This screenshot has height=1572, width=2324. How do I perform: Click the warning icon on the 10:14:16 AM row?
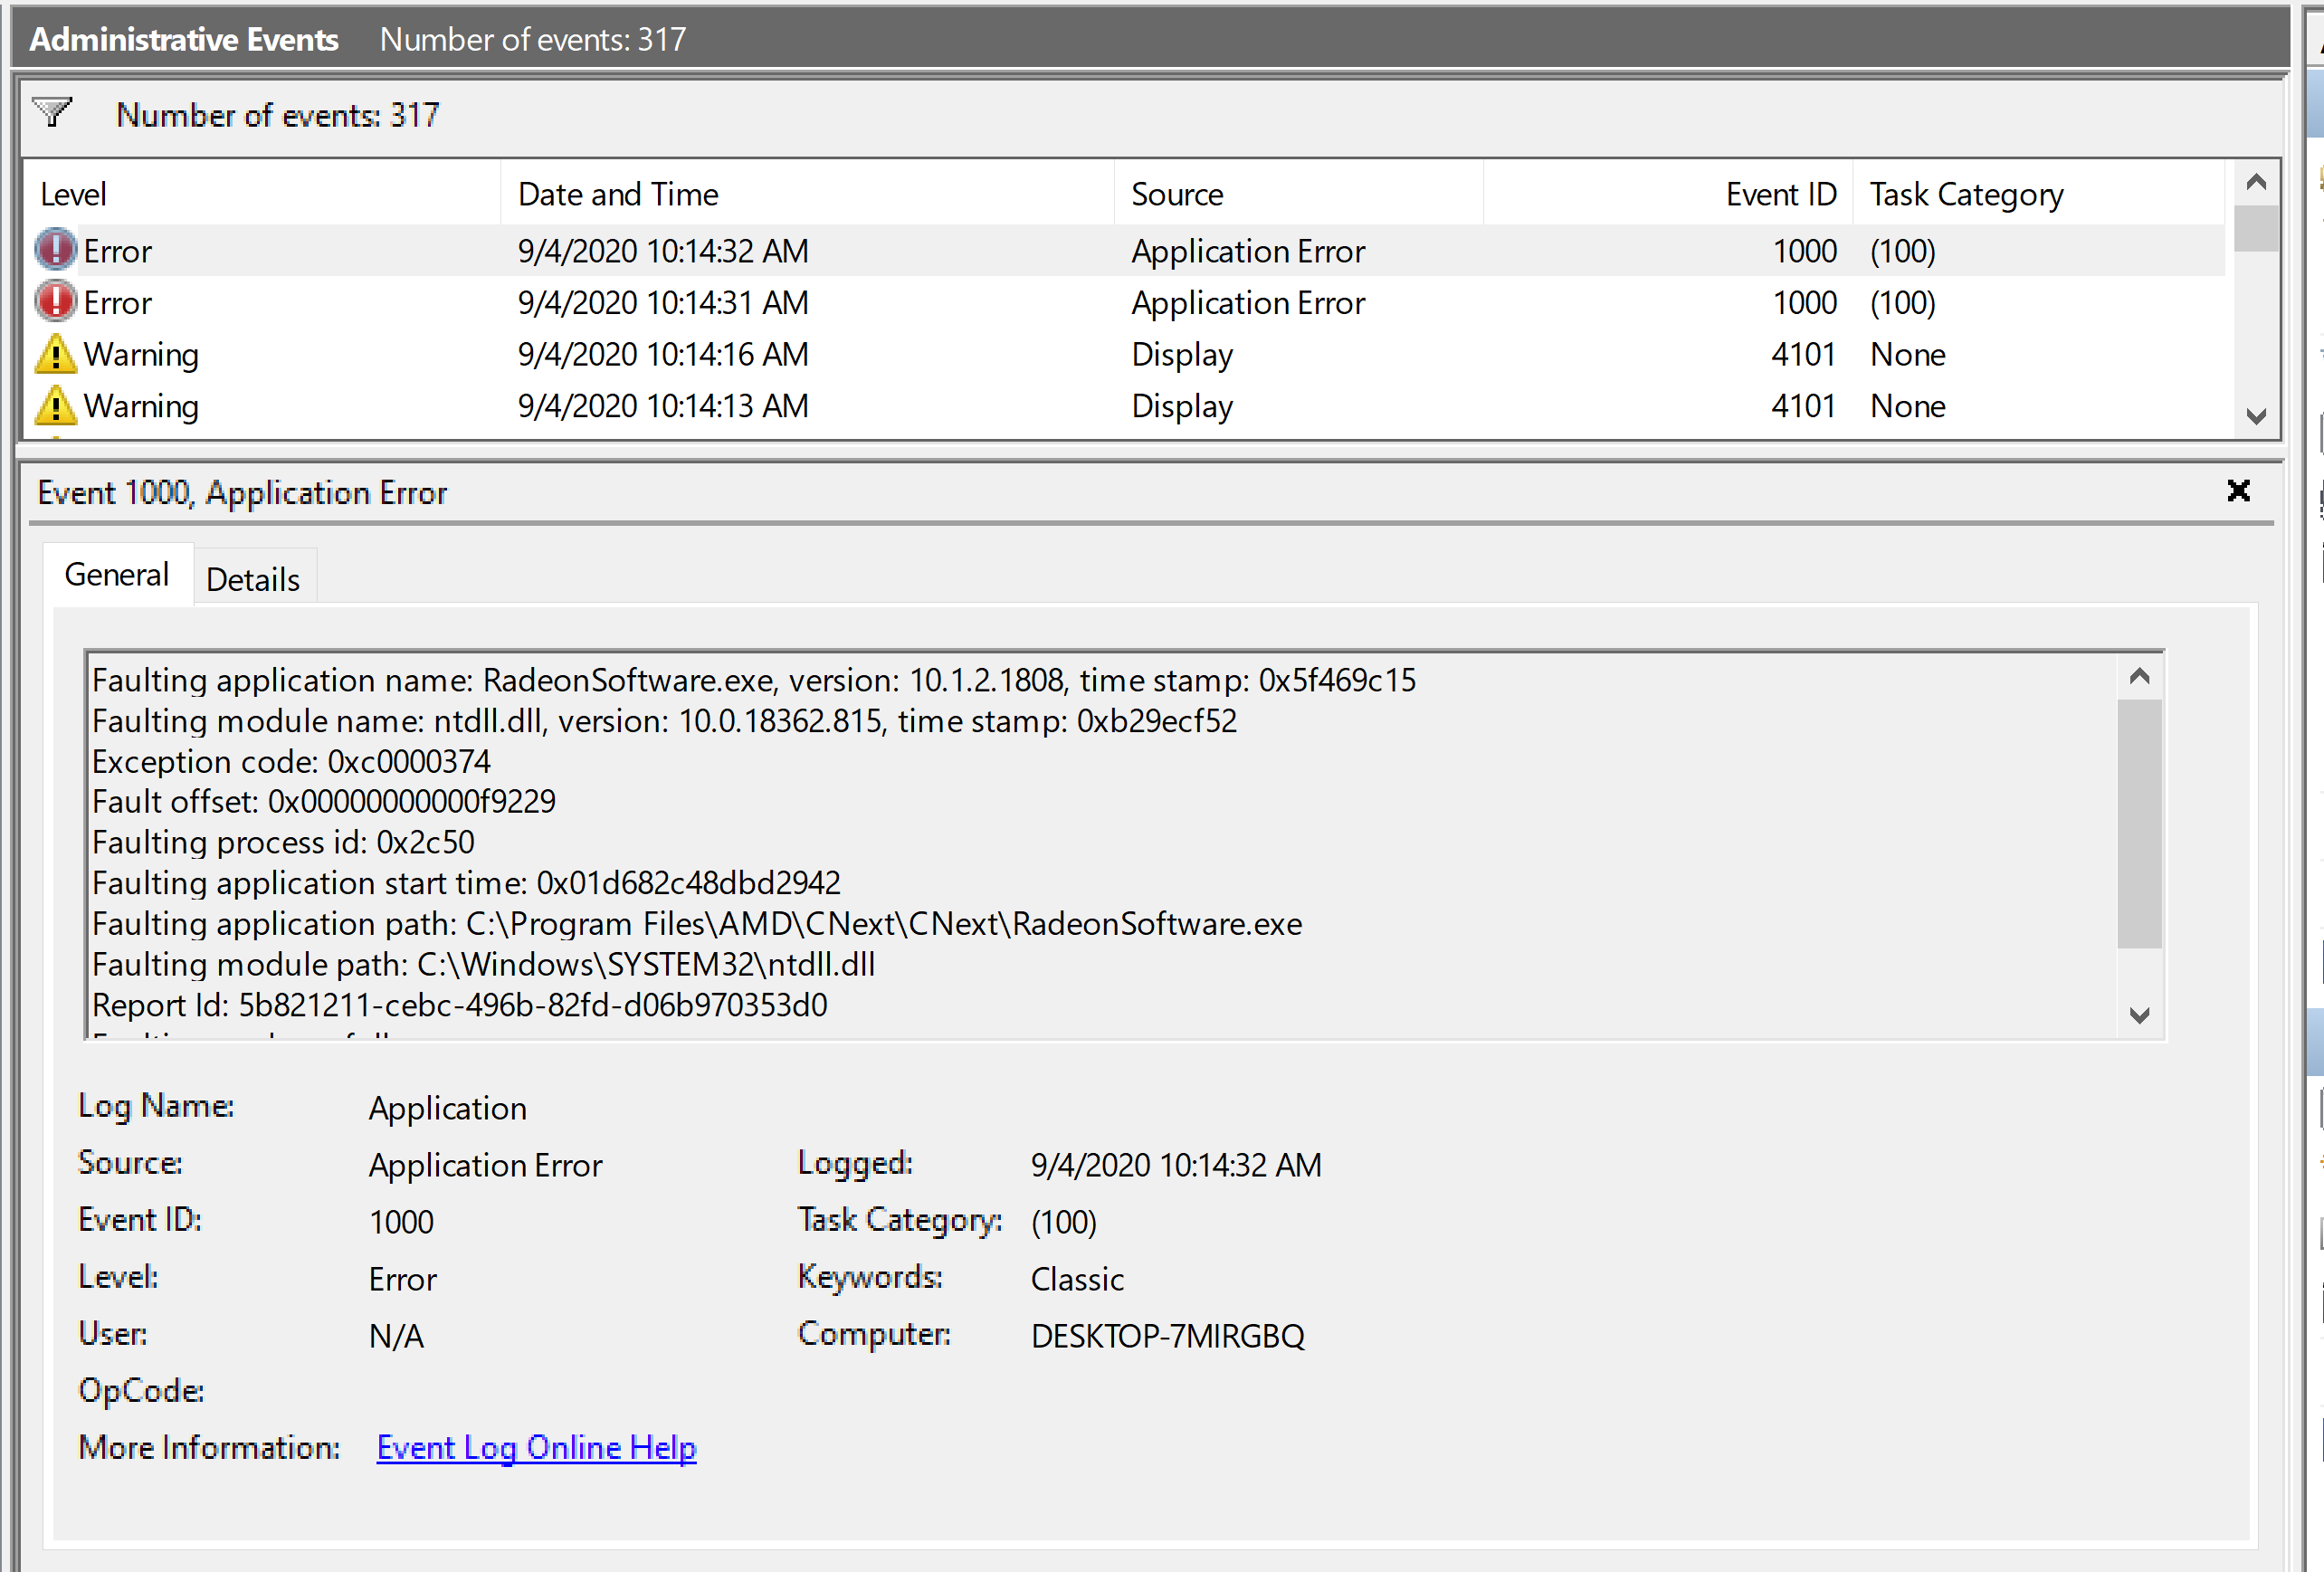click(56, 354)
